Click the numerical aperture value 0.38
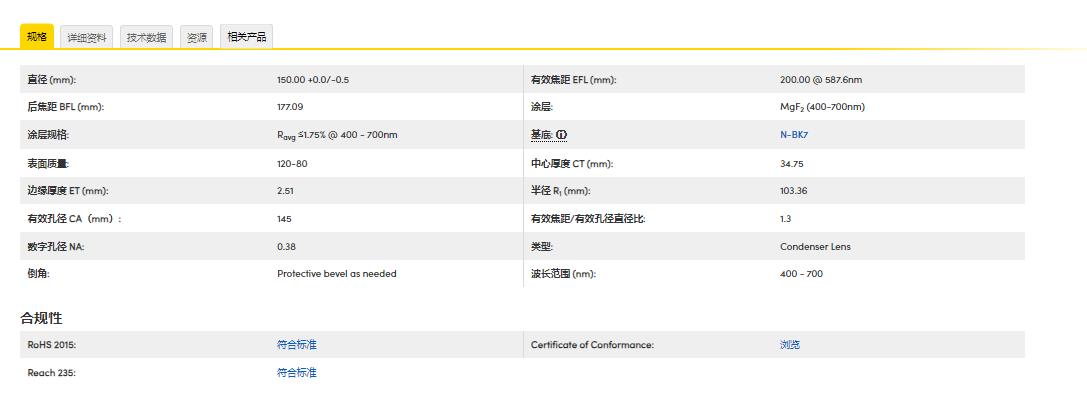The width and height of the screenshot is (1087, 416). pyautogui.click(x=286, y=246)
